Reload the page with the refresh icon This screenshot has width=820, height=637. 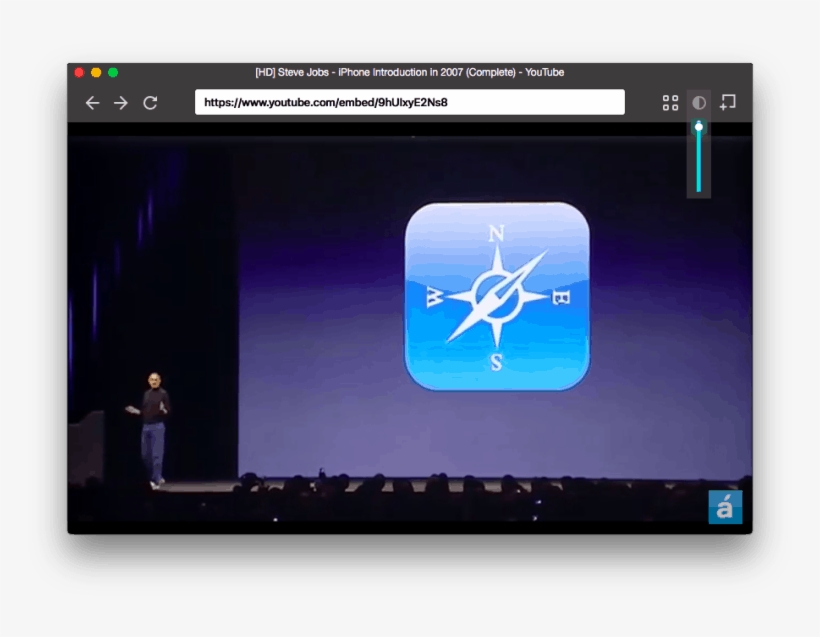coord(150,102)
